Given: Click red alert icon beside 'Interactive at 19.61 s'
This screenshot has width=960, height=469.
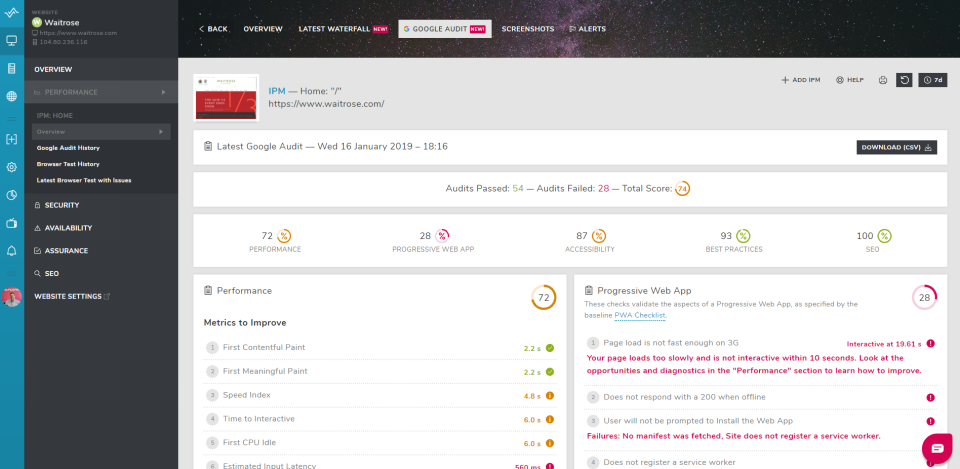Looking at the screenshot, I should 931,343.
